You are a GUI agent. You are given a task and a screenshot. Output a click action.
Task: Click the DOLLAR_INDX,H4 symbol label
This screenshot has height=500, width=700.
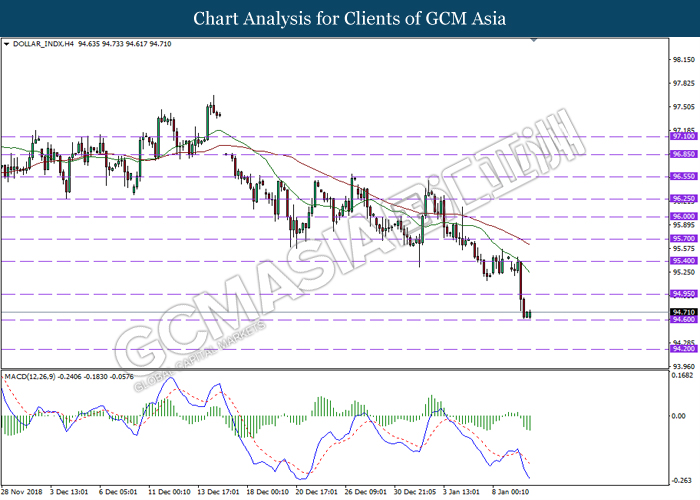click(43, 44)
